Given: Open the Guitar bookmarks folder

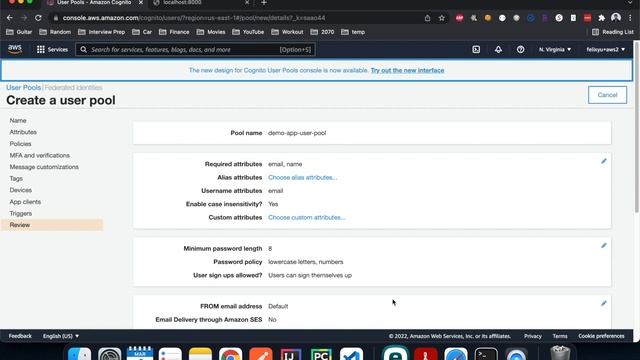Looking at the screenshot, I should 19,32.
